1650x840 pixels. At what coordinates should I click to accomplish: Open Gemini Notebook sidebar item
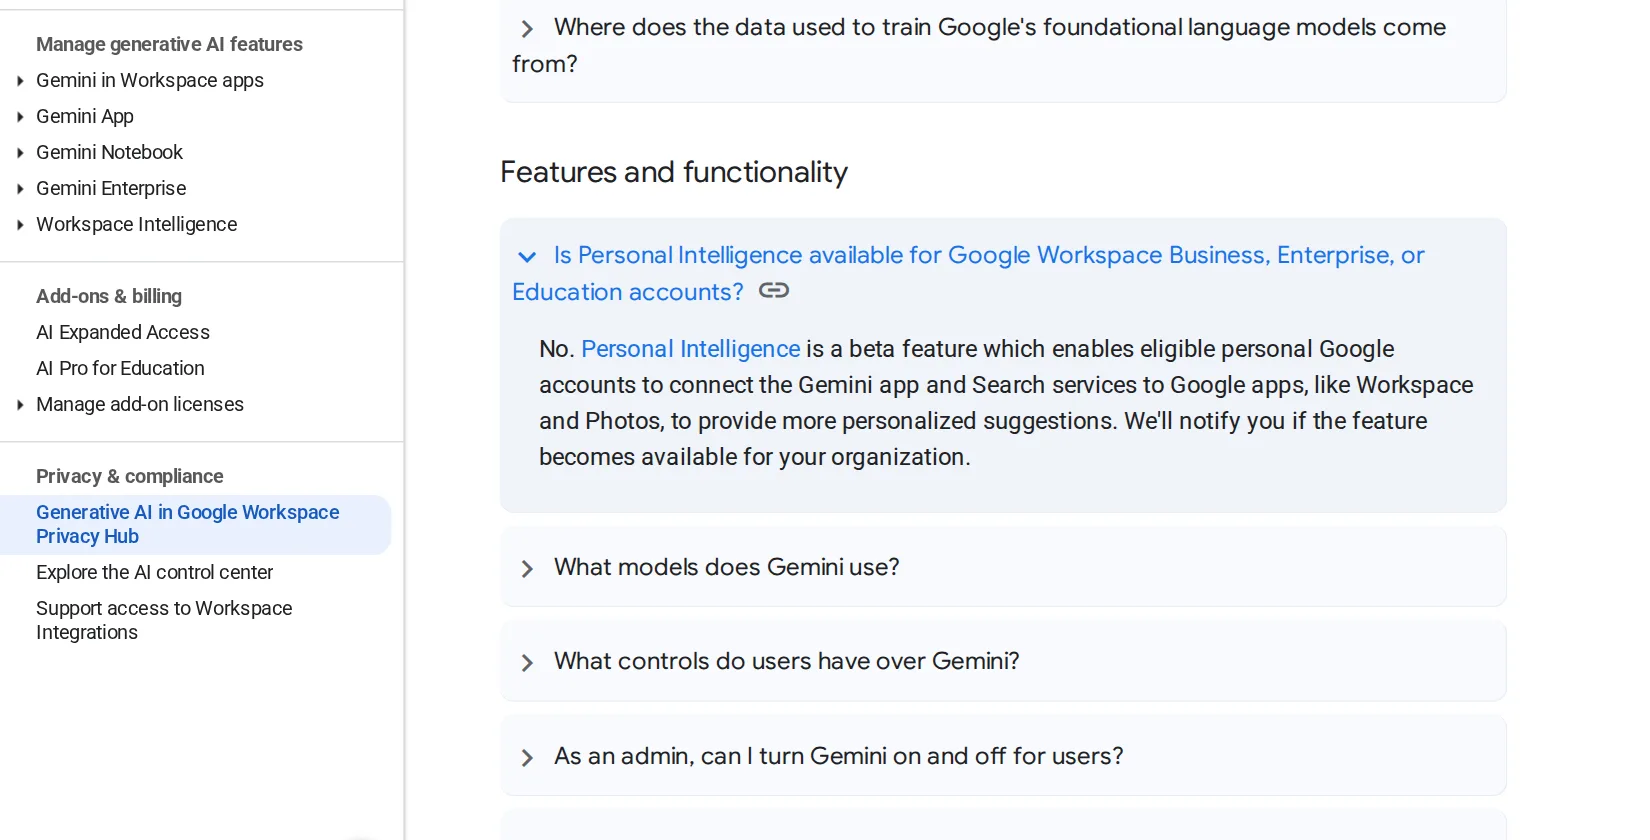coord(109,152)
